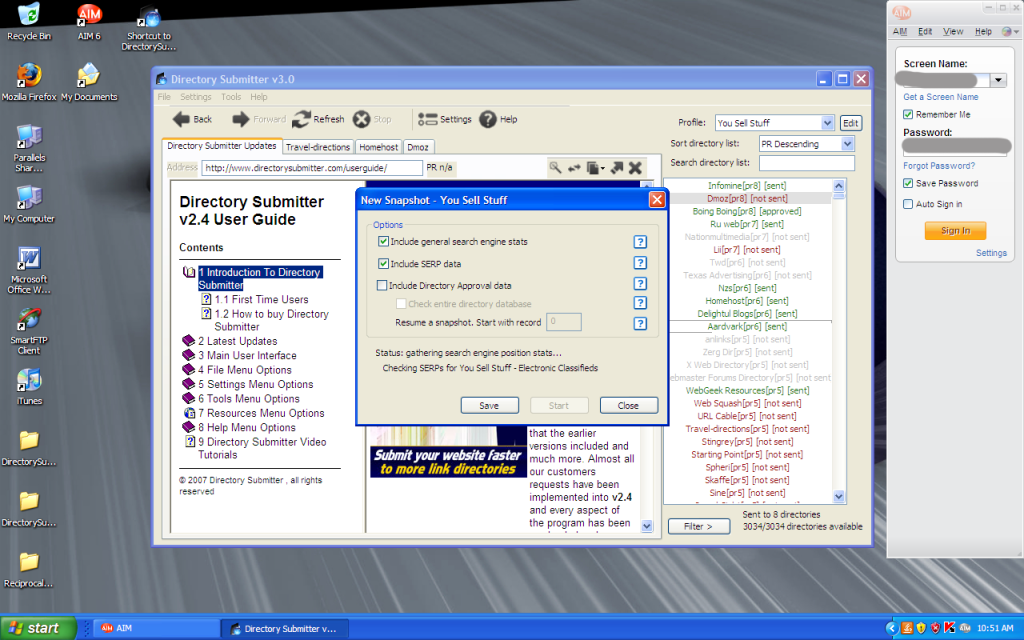
Task: Switch to the Travel-directions tab
Action: pyautogui.click(x=318, y=147)
